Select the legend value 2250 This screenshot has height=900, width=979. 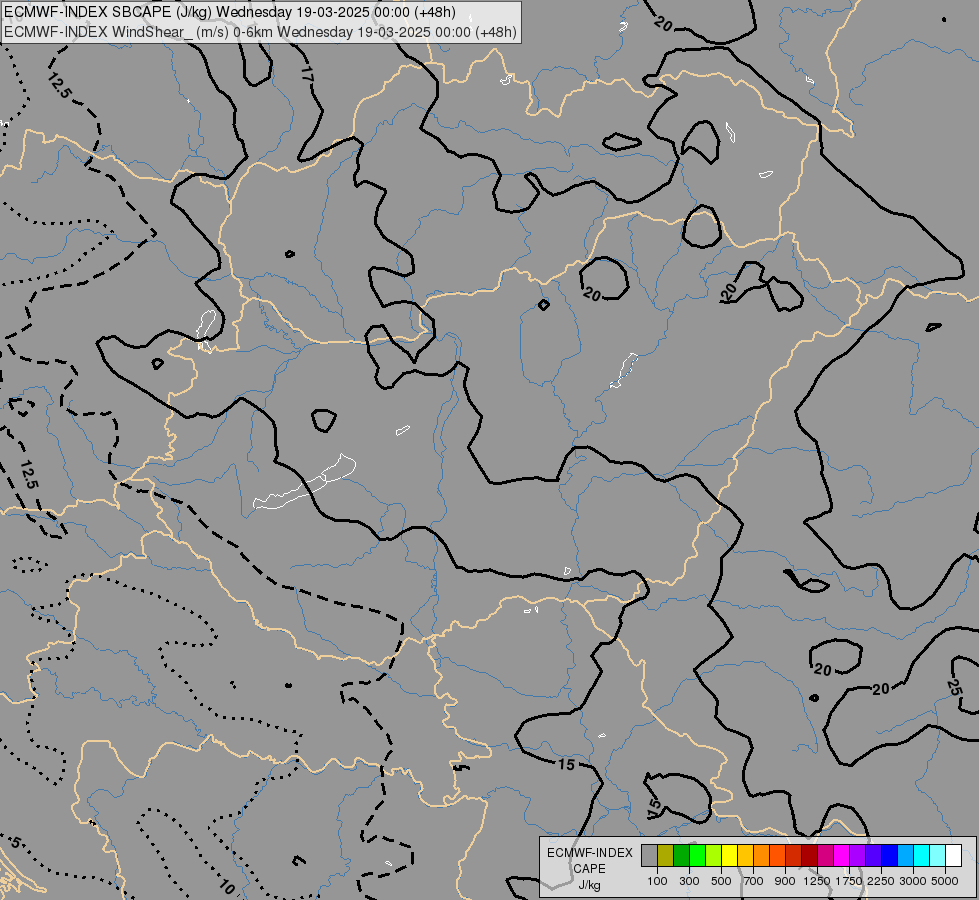pyautogui.click(x=880, y=881)
